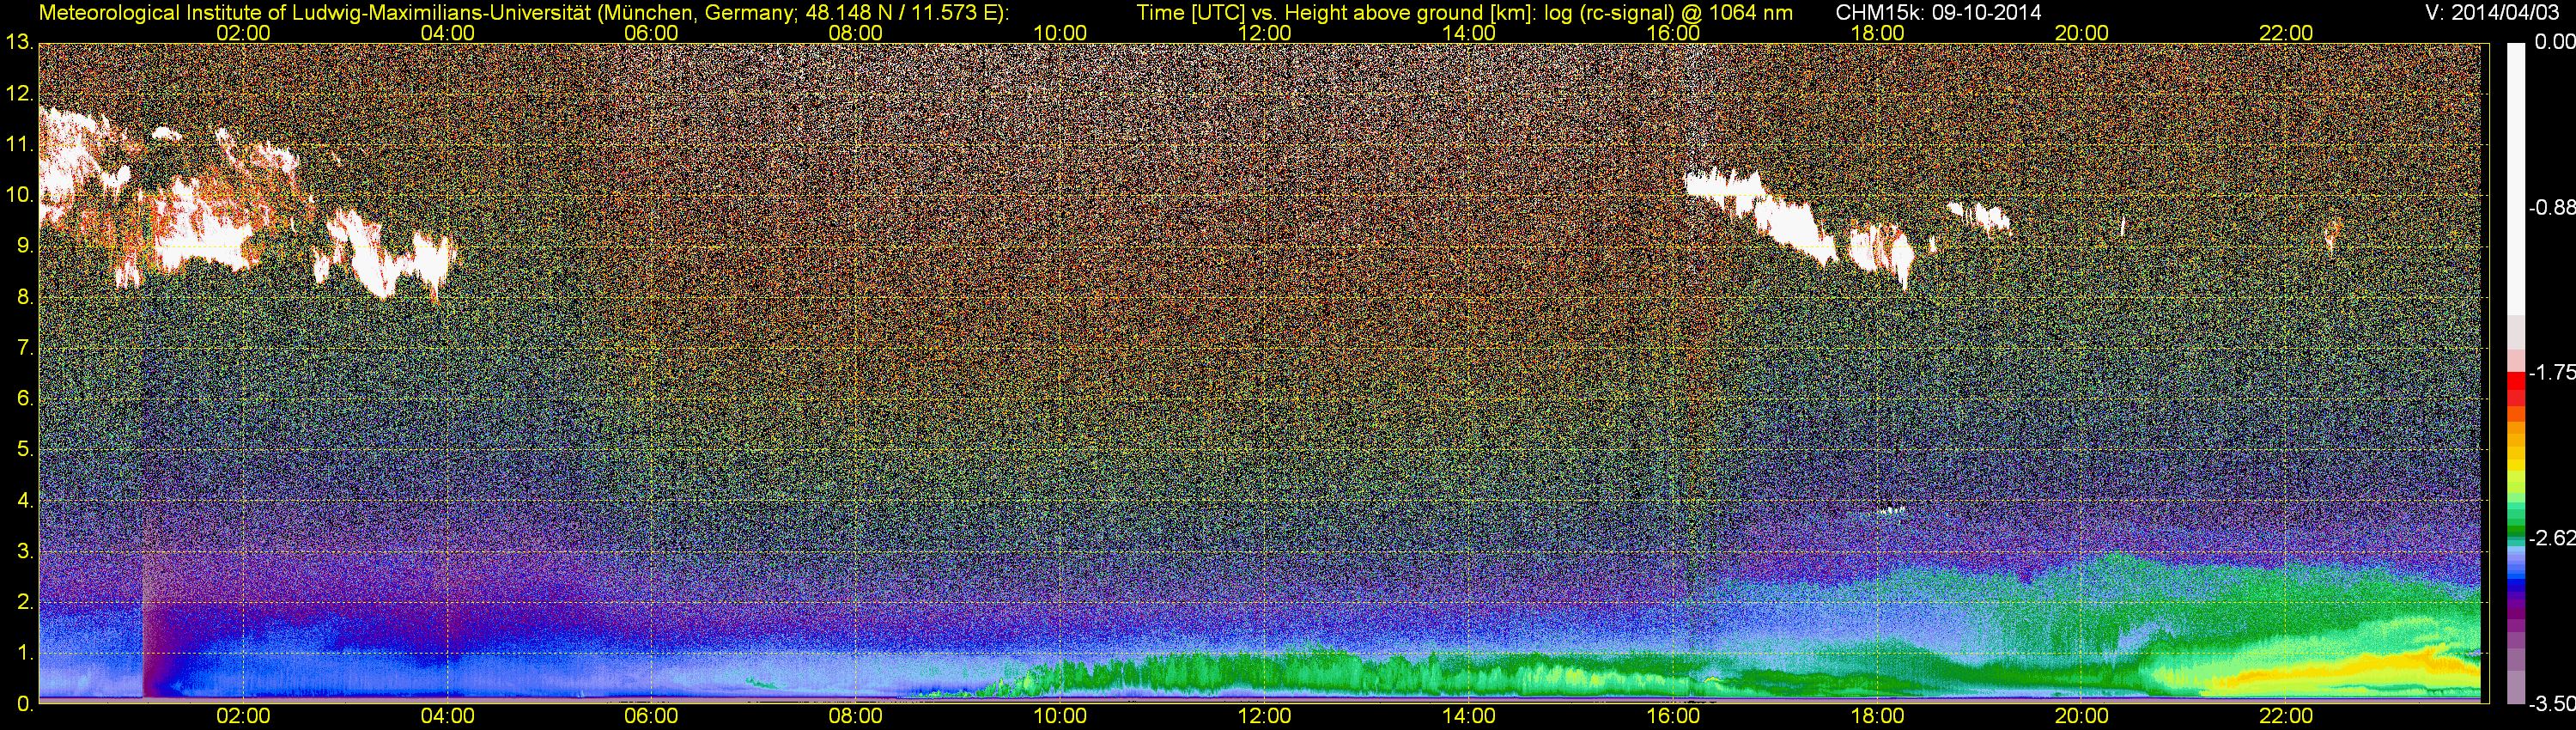This screenshot has width=2576, height=730.
Task: Click the white band of the color scale
Action: 2515,179
